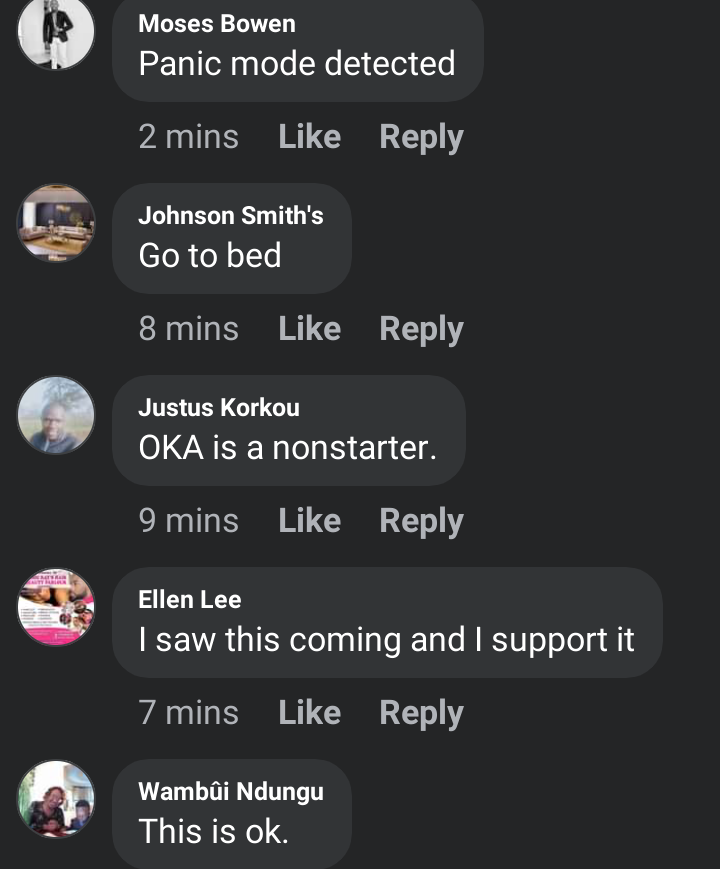Screen dimensions: 720x869
Task: Like Moses Bowen's comment
Action: click(x=309, y=136)
